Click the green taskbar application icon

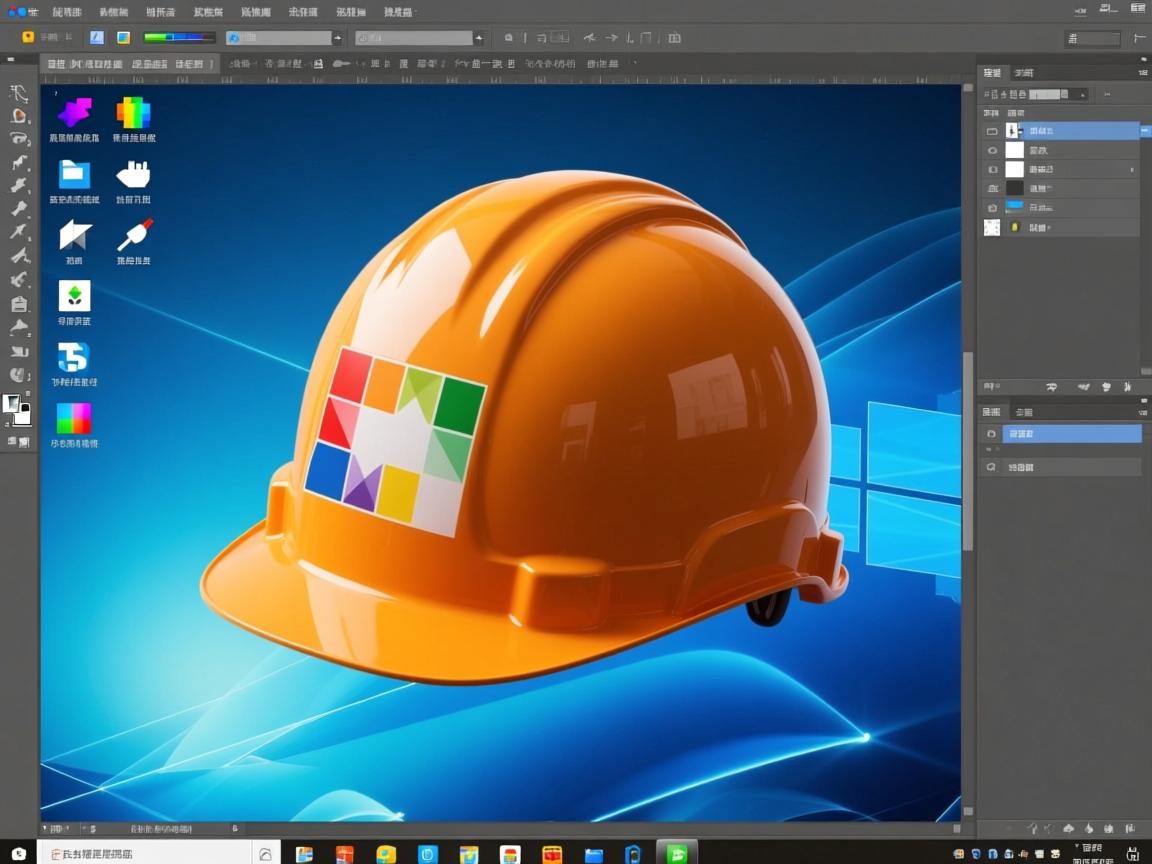click(x=677, y=854)
